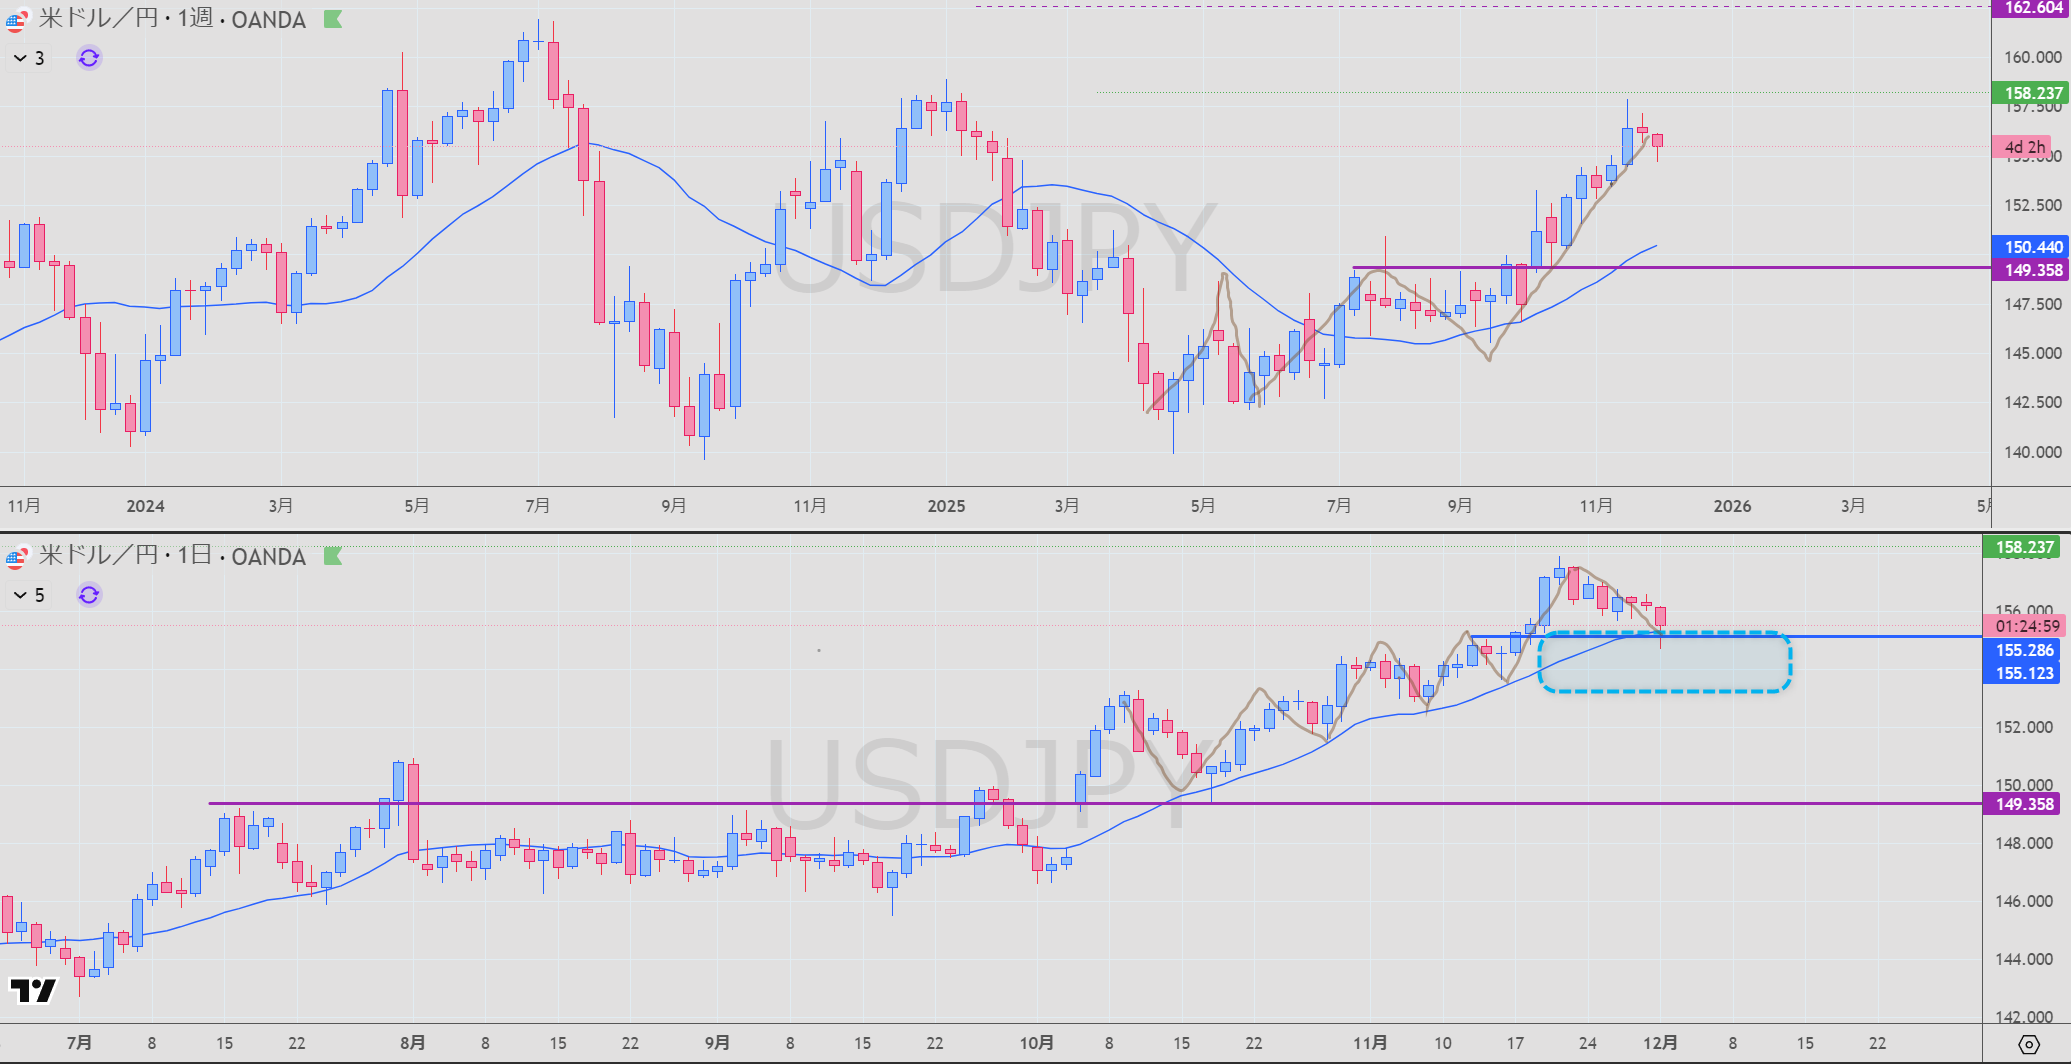Image resolution: width=2071 pixels, height=1064 pixels.
Task: Click the 155.286 blue price label on daily chart
Action: pyautogui.click(x=2024, y=650)
